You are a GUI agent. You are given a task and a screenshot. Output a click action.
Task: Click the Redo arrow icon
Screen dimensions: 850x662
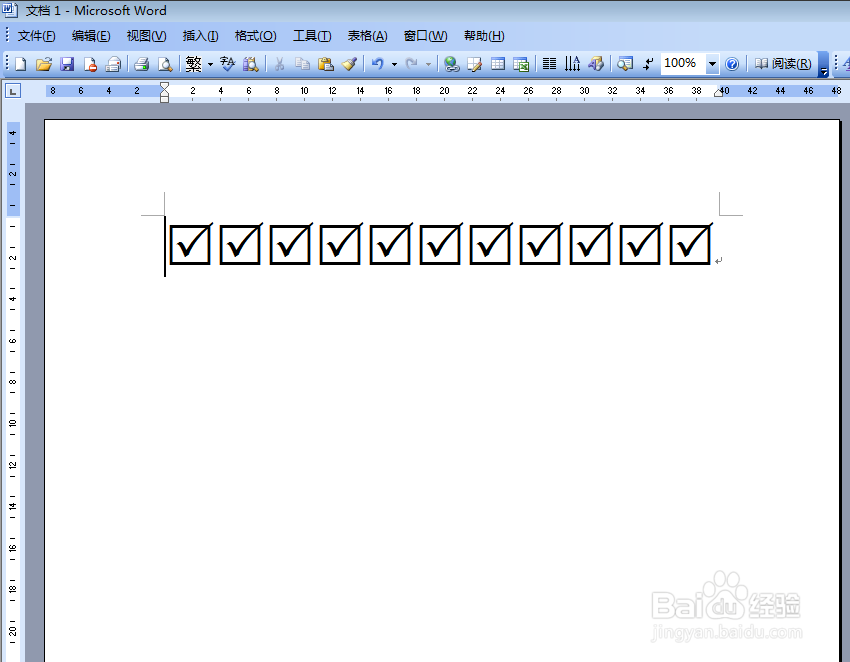point(412,64)
